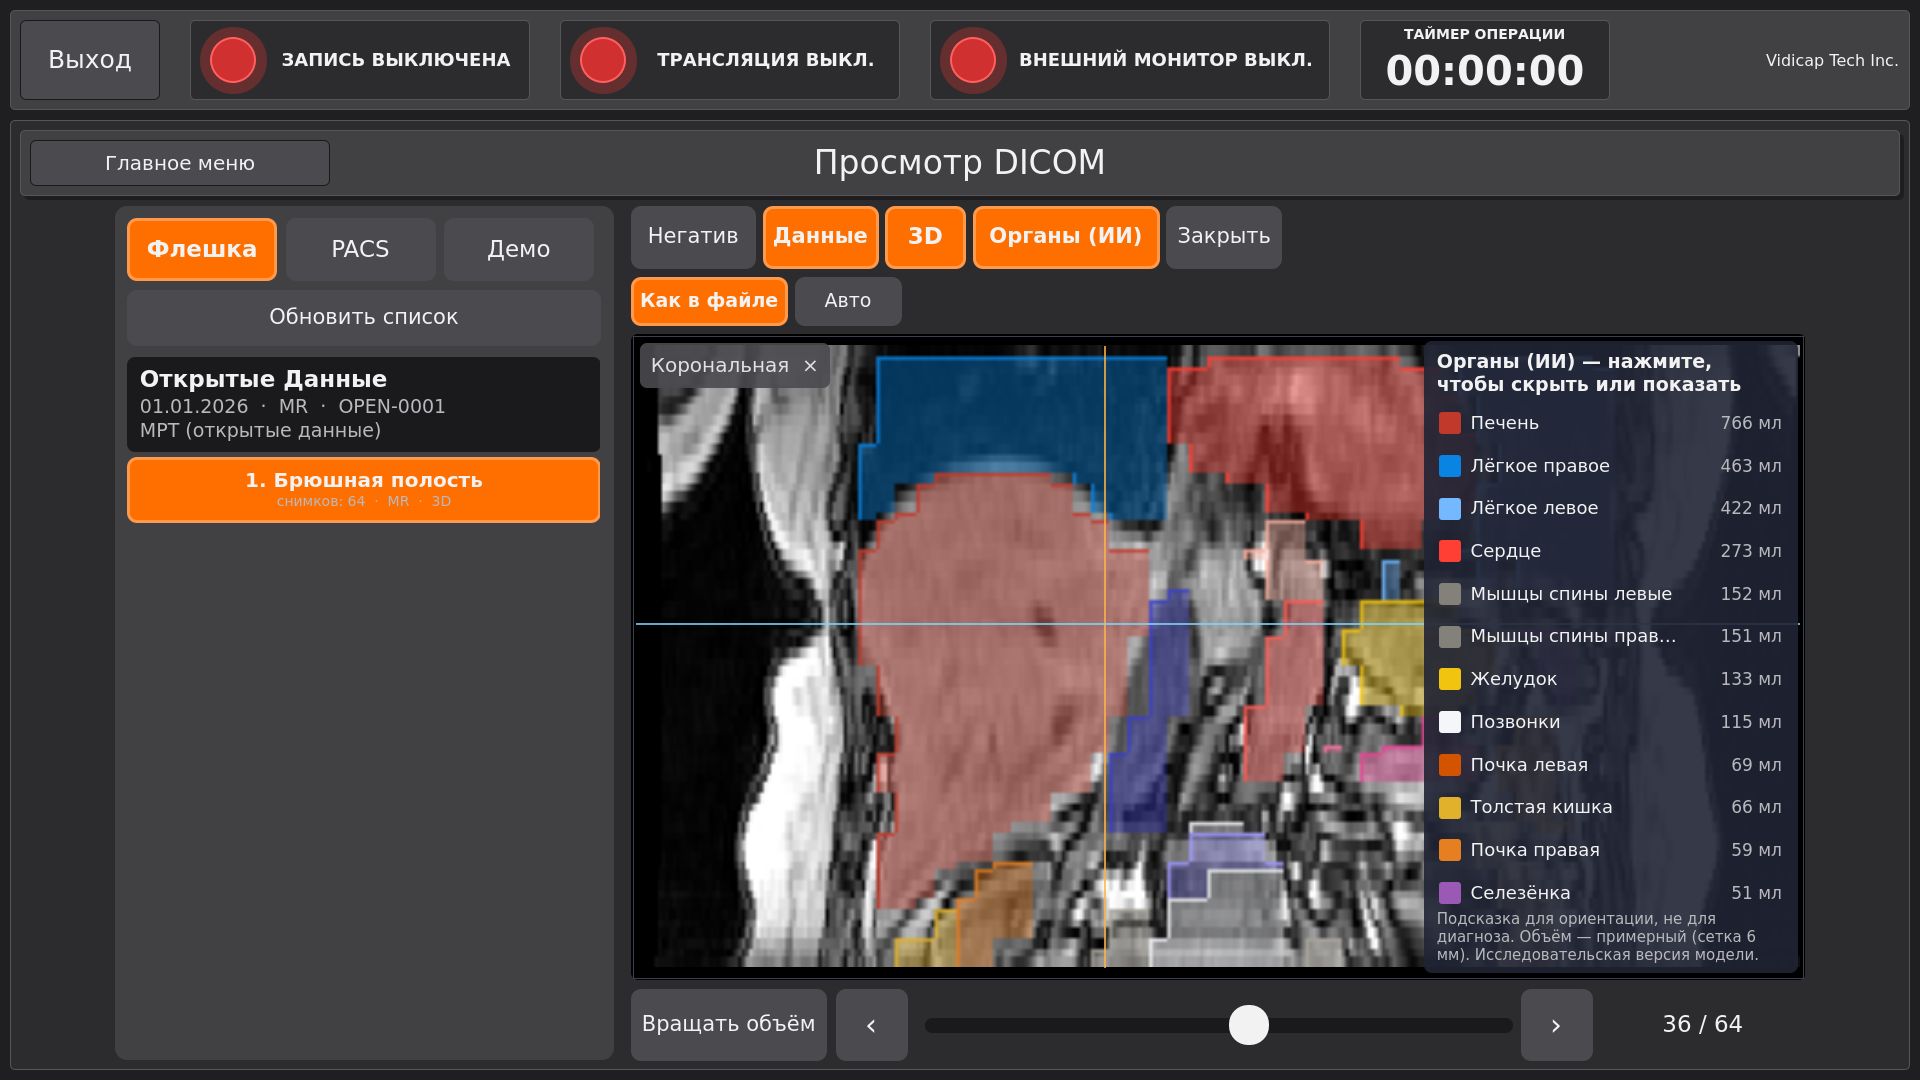Click the recording off red indicator

coord(233,60)
